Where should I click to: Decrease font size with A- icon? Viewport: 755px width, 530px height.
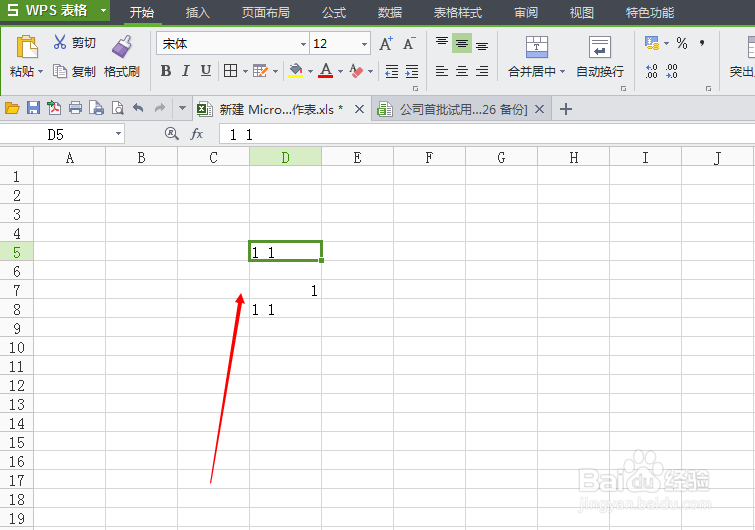409,43
